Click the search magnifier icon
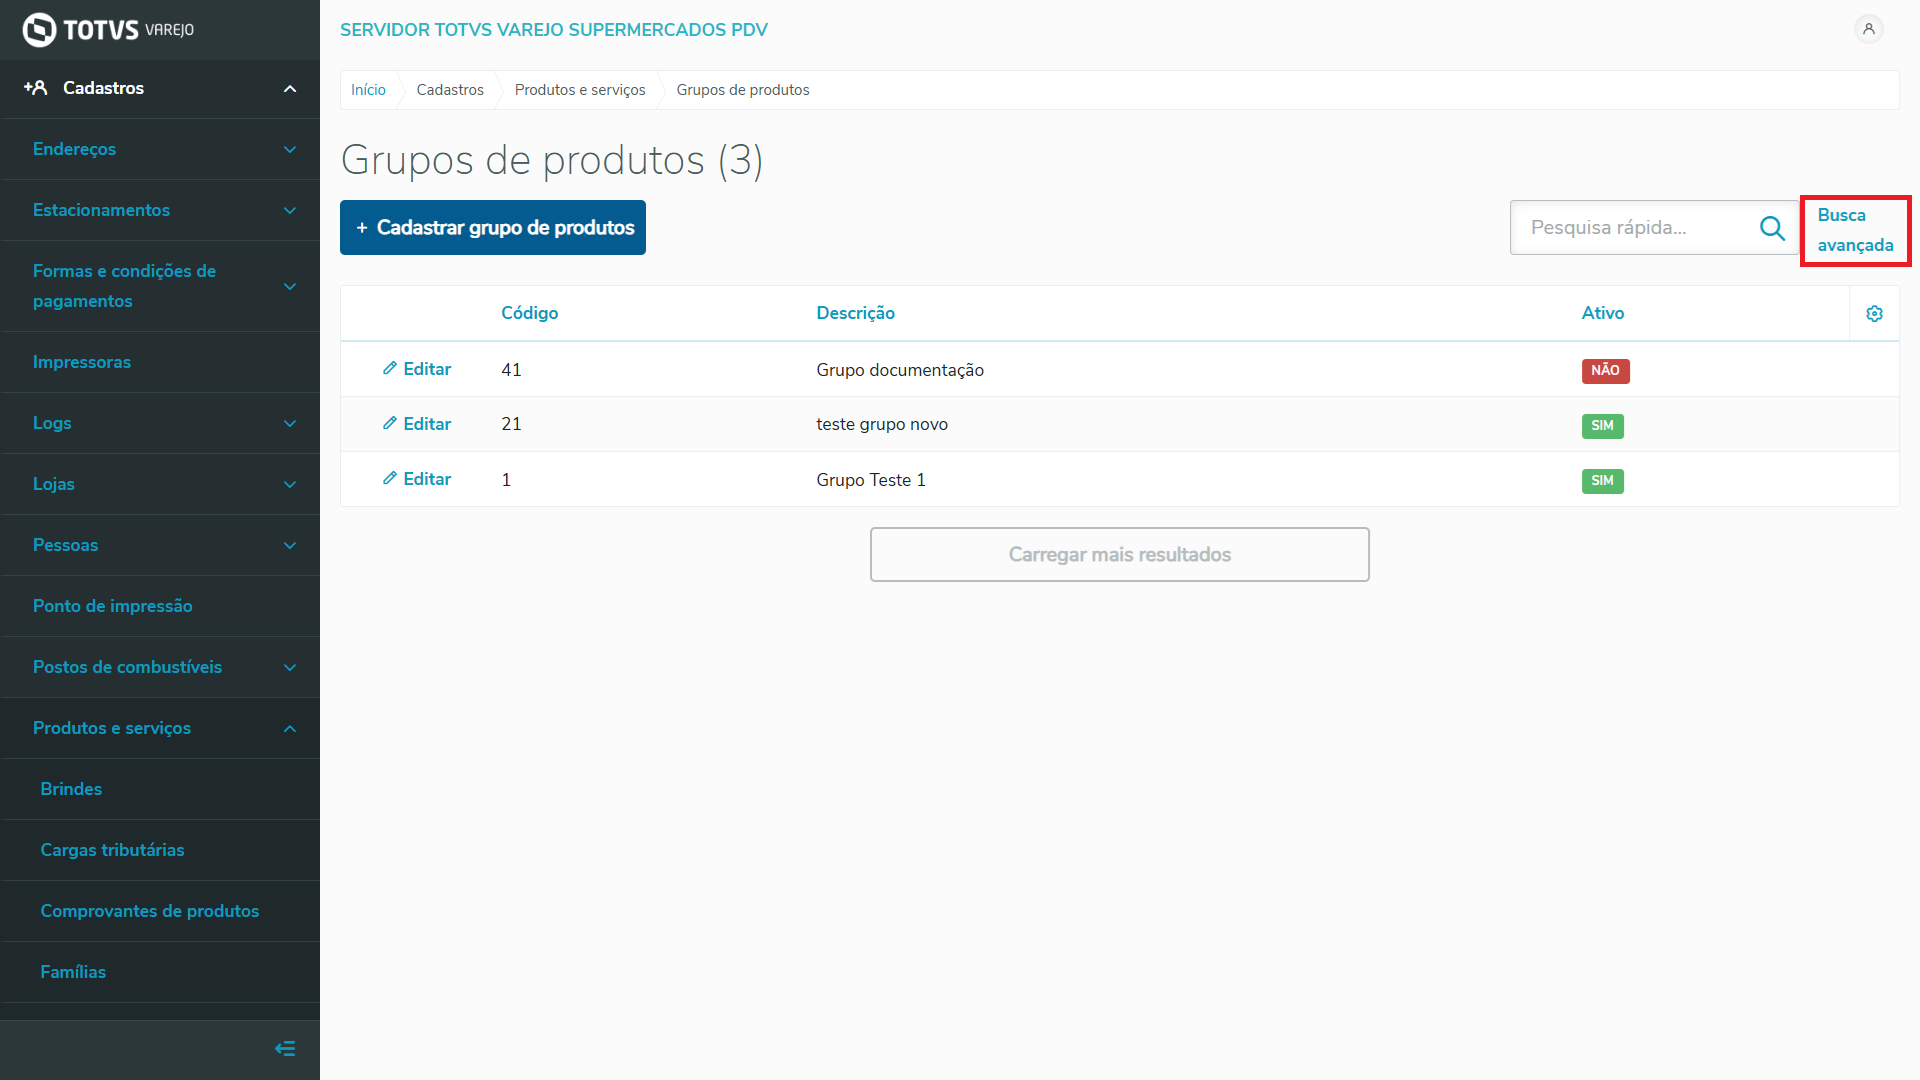Screen dimensions: 1920x1080 [1772, 228]
